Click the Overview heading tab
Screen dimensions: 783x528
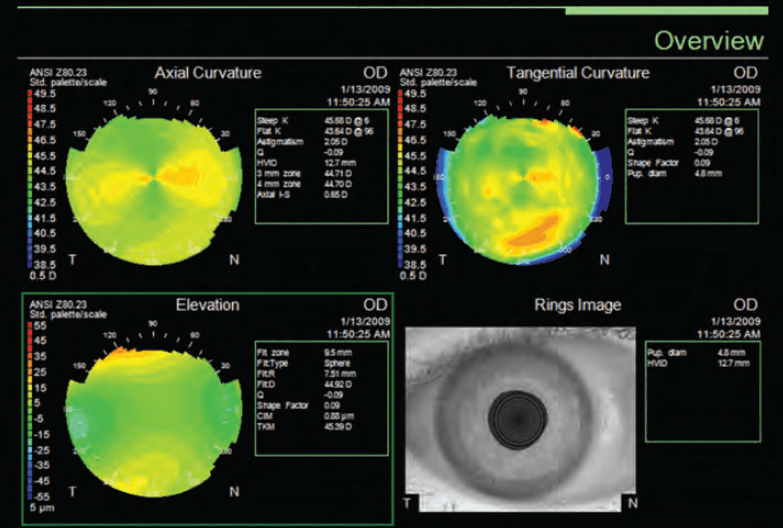click(709, 40)
